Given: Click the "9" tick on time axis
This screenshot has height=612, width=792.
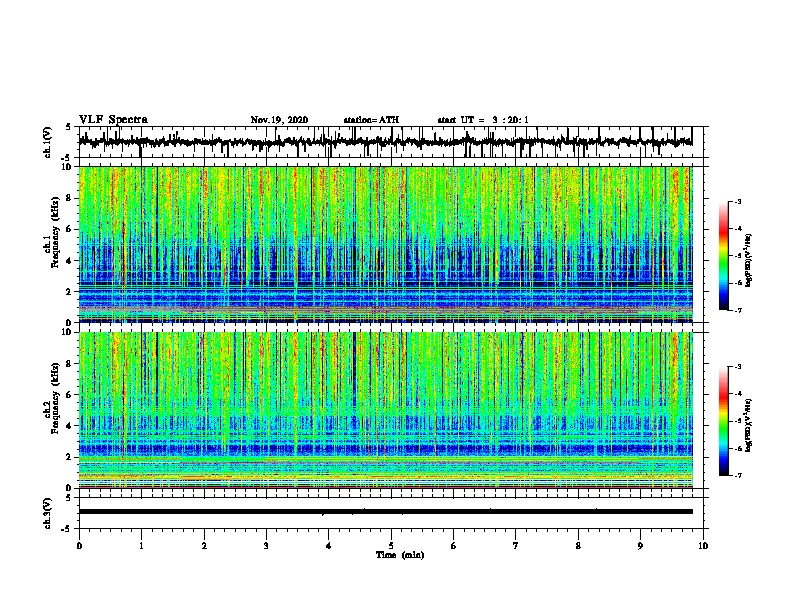Looking at the screenshot, I should click(x=640, y=546).
